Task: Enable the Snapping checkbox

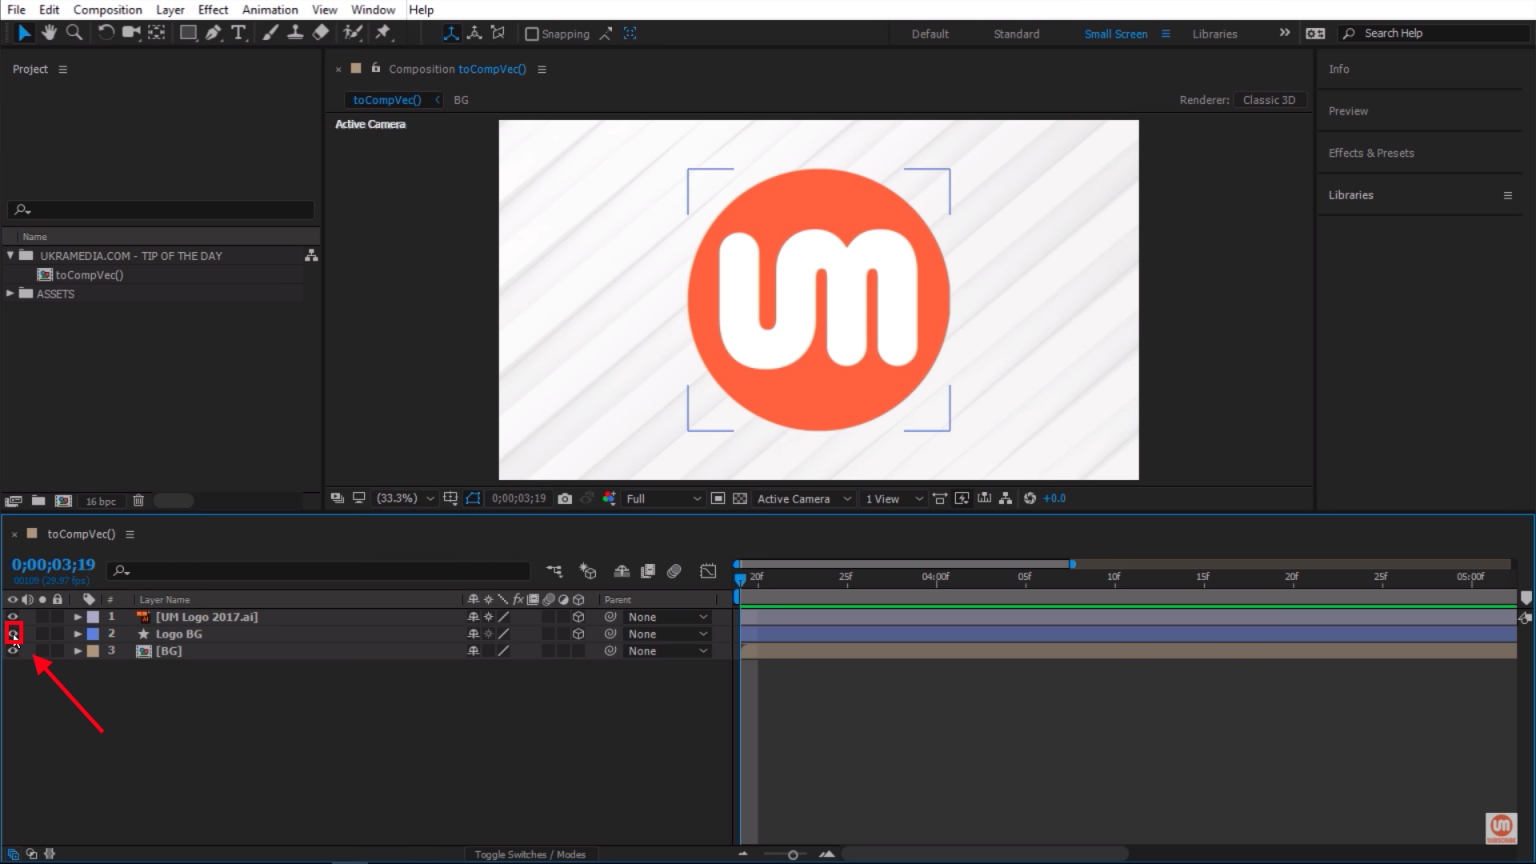Action: pos(532,34)
